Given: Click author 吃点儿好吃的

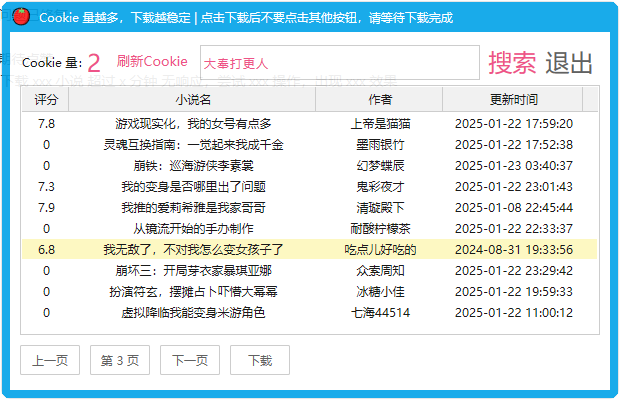Looking at the screenshot, I should coord(380,249).
